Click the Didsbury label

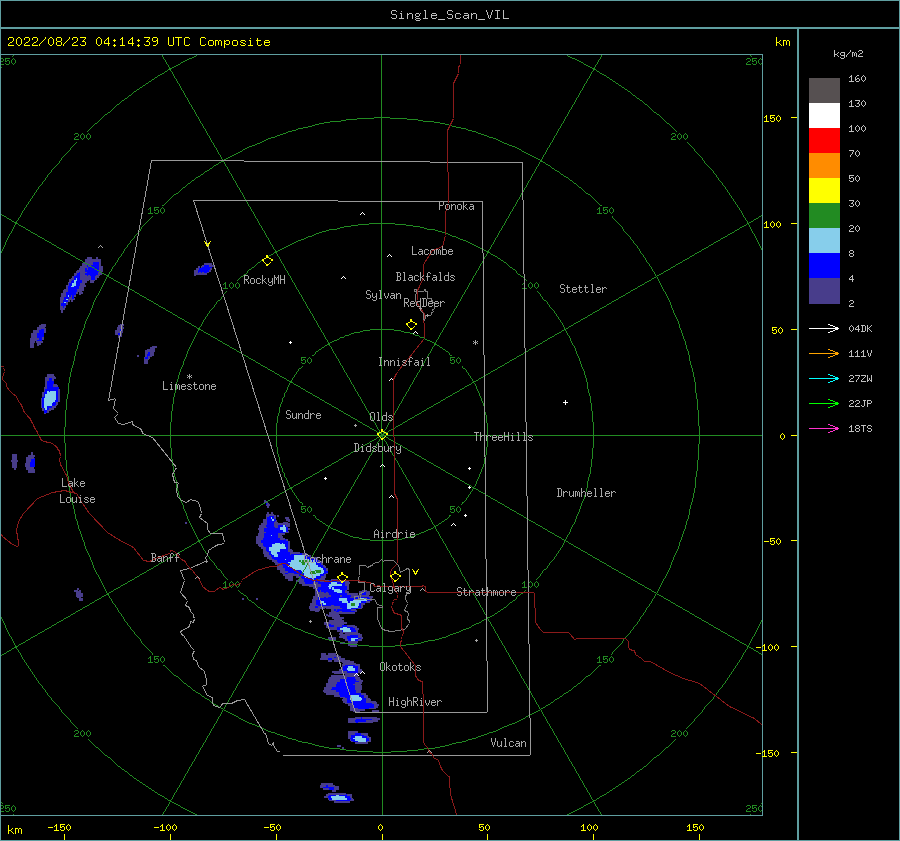point(377,448)
